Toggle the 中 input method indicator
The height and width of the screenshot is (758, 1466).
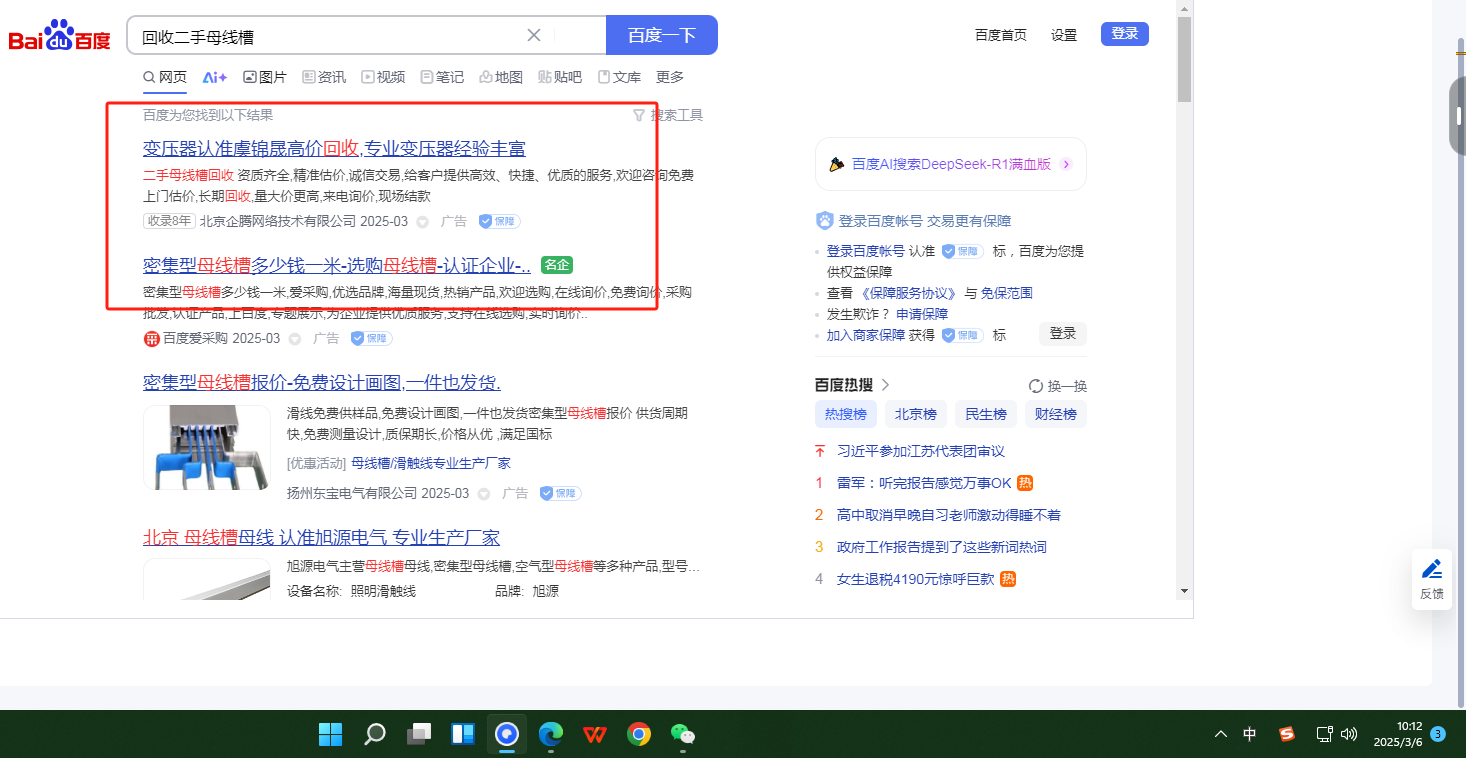[1249, 735]
